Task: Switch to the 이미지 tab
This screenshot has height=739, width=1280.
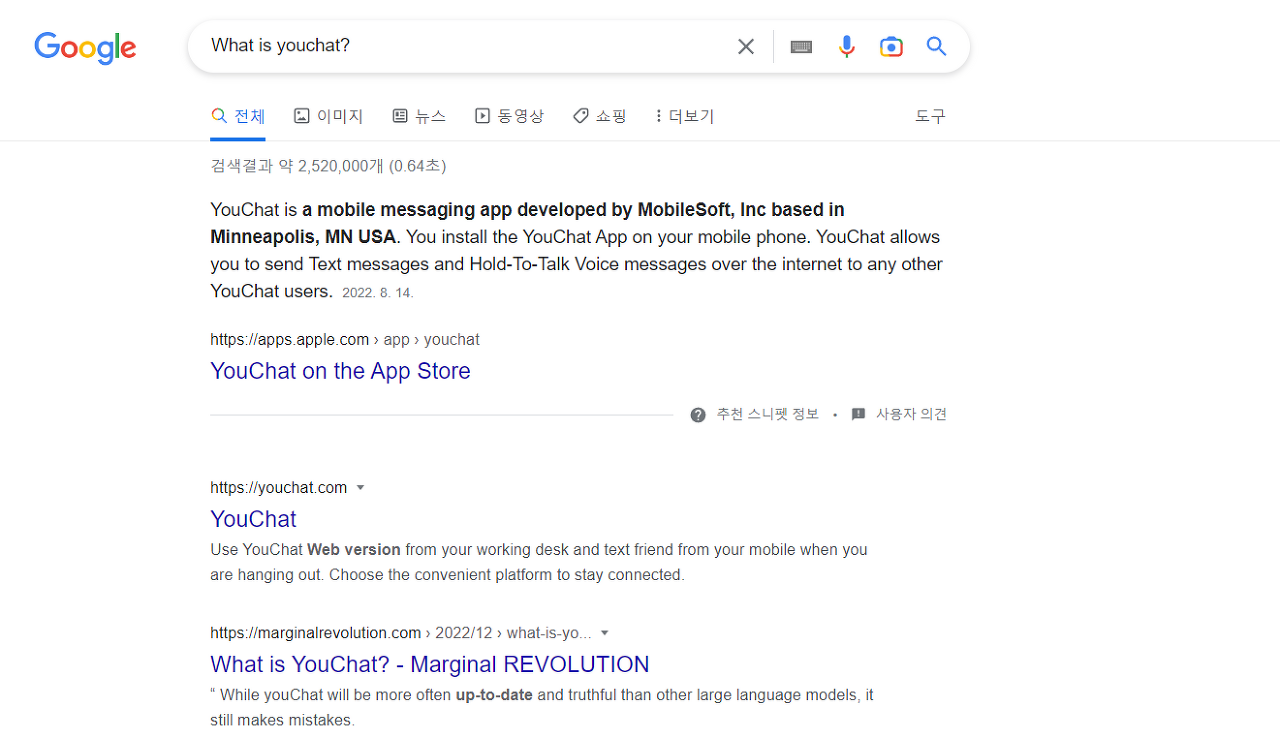Action: [x=328, y=116]
